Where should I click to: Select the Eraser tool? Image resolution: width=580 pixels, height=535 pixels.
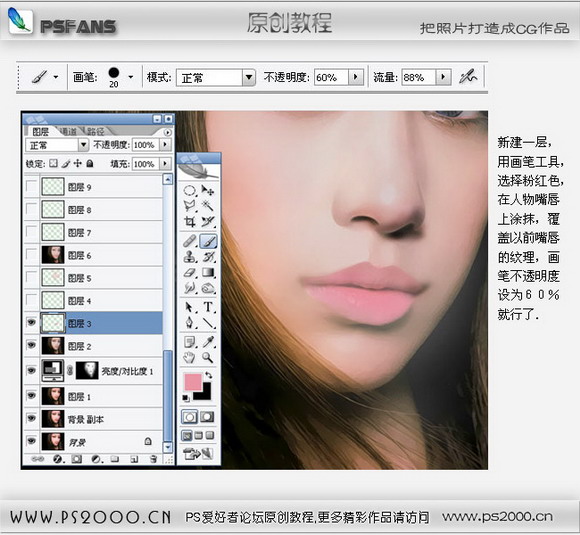point(190,273)
